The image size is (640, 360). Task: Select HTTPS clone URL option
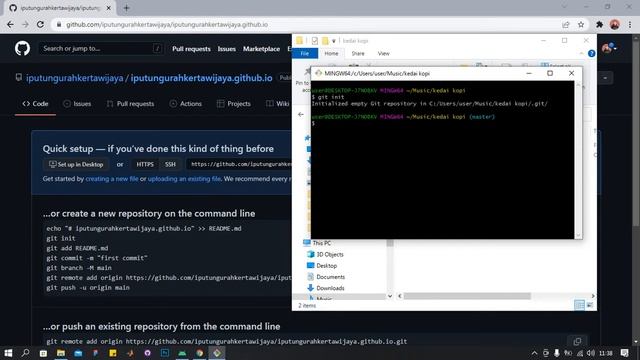click(x=145, y=164)
